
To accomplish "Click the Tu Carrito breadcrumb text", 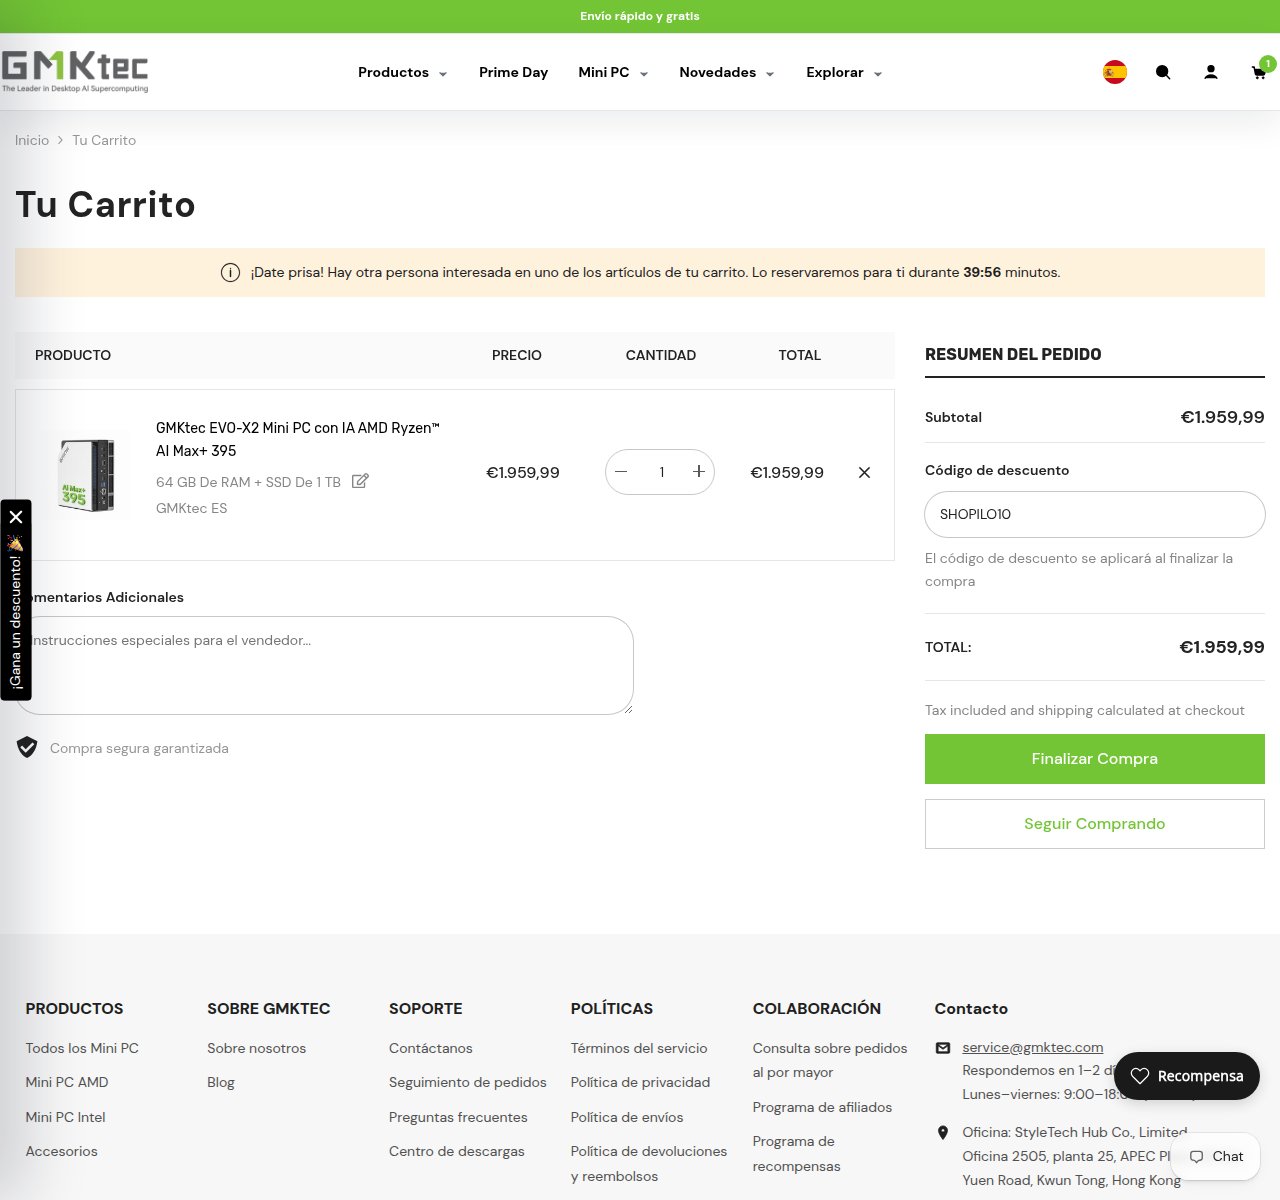I will (104, 140).
